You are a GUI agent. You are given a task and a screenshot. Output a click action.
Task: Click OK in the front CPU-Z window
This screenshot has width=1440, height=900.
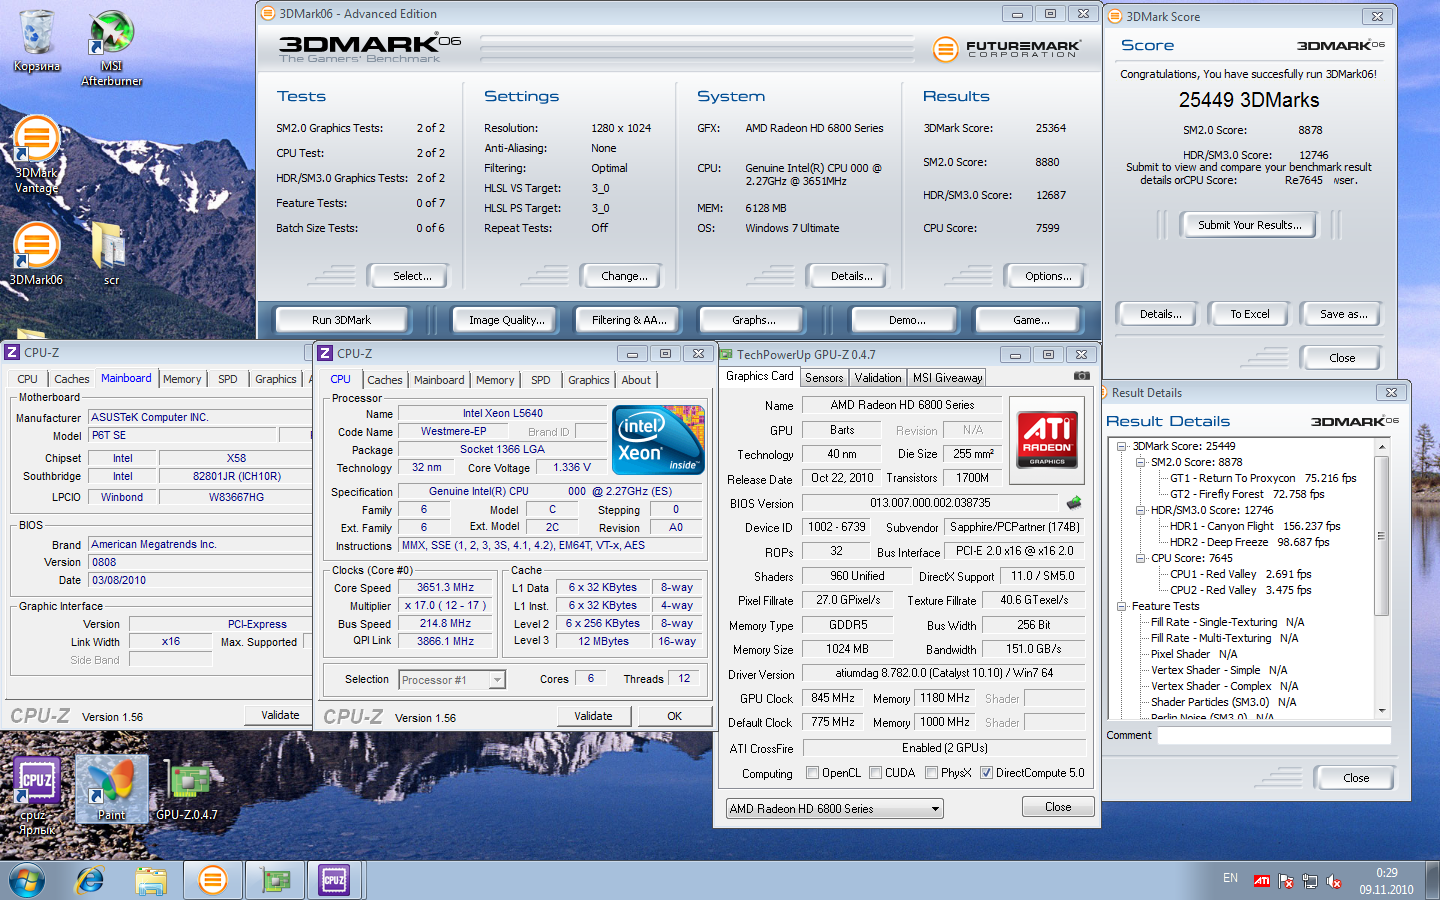point(675,716)
